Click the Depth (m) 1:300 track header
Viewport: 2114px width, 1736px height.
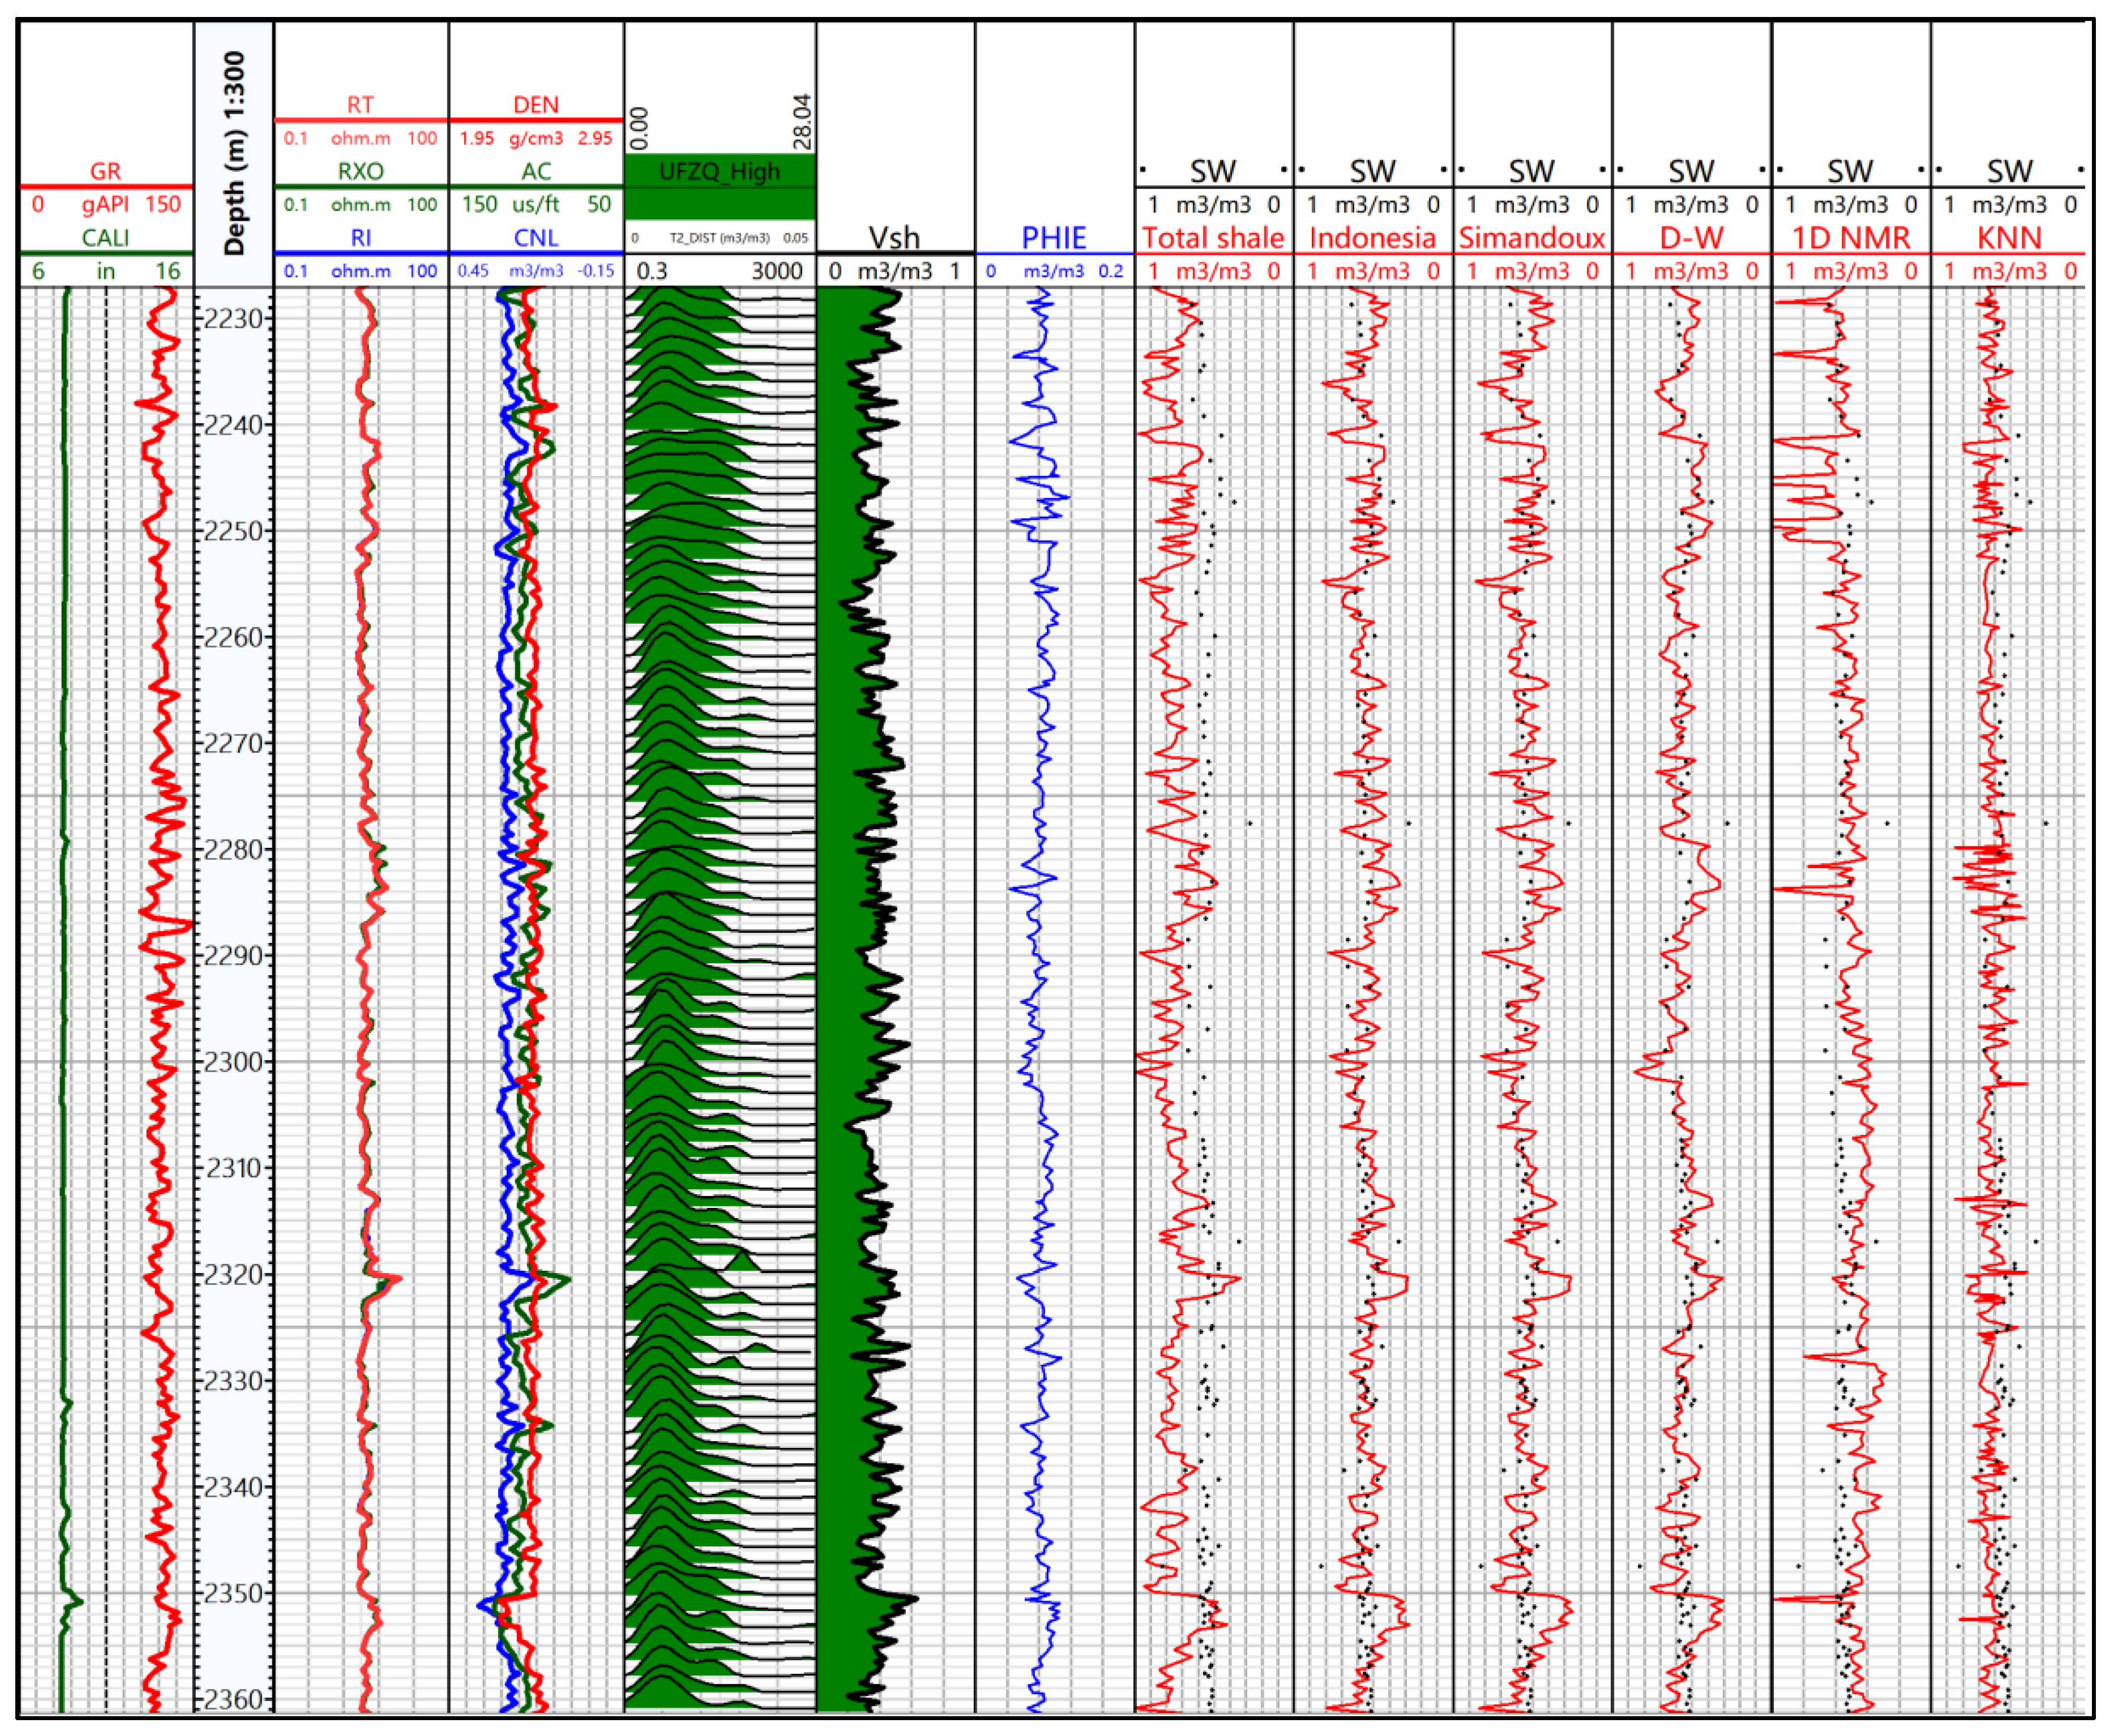(234, 153)
